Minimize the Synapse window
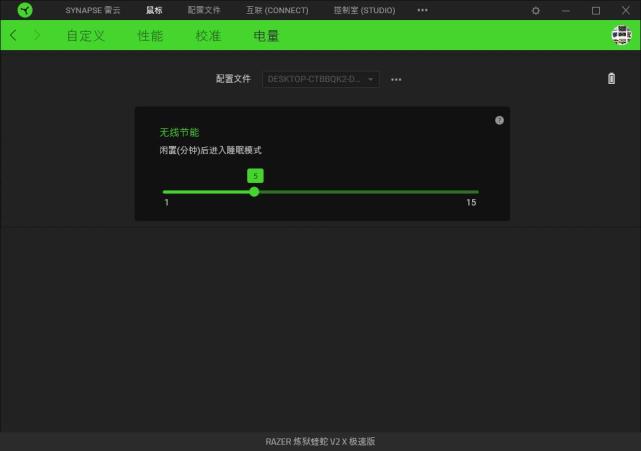This screenshot has width=641, height=451. pos(566,11)
